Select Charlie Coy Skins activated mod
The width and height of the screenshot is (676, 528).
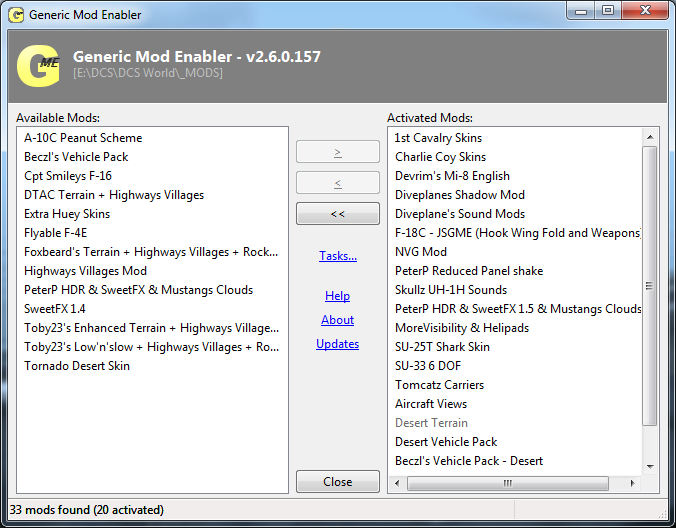[440, 157]
